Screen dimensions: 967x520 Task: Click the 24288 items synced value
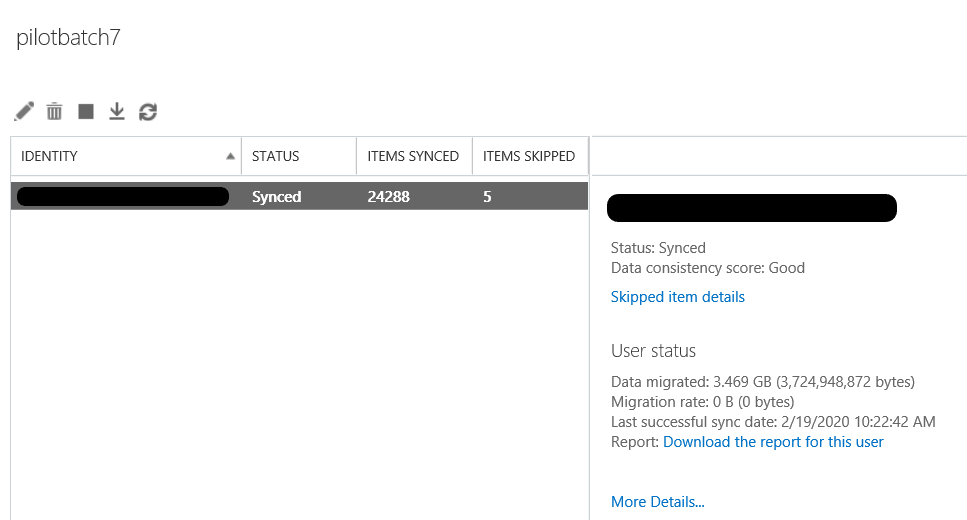click(x=389, y=197)
